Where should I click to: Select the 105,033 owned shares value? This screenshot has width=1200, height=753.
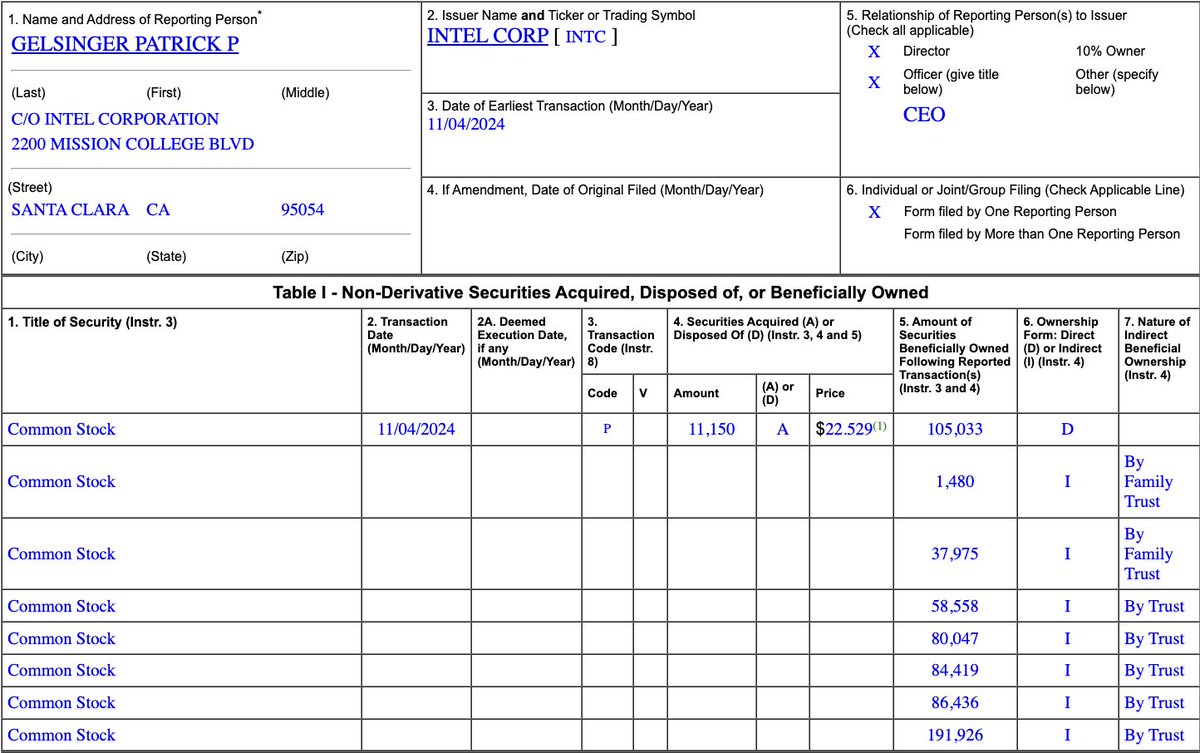[x=955, y=429]
